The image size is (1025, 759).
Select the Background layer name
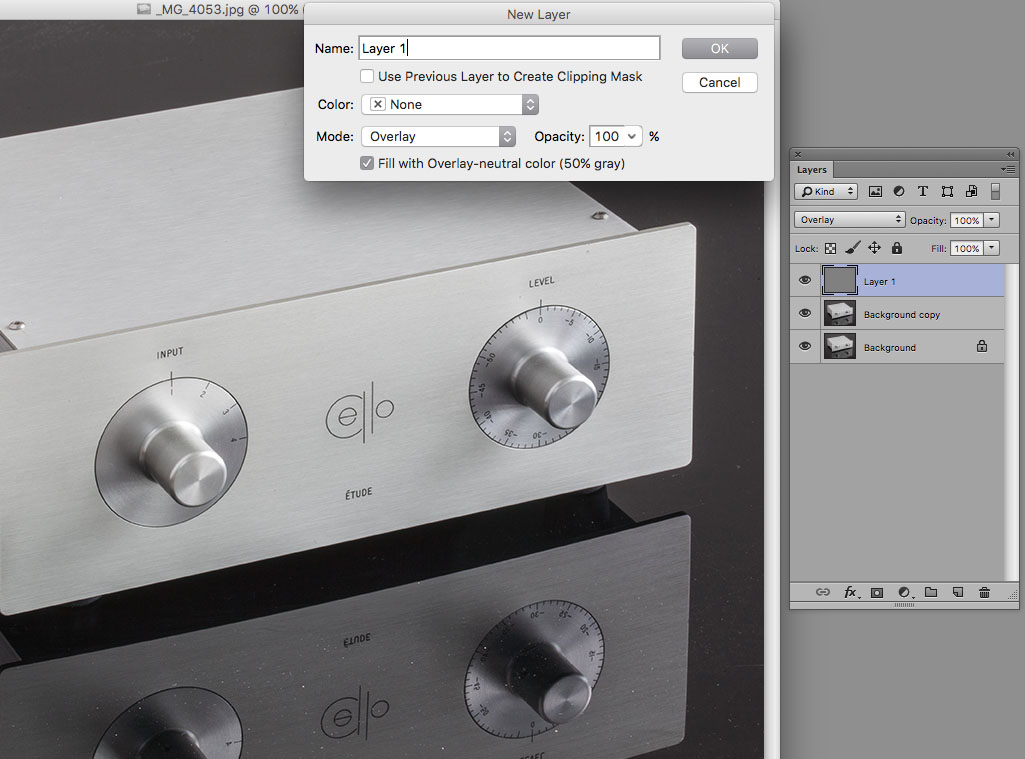click(x=889, y=348)
